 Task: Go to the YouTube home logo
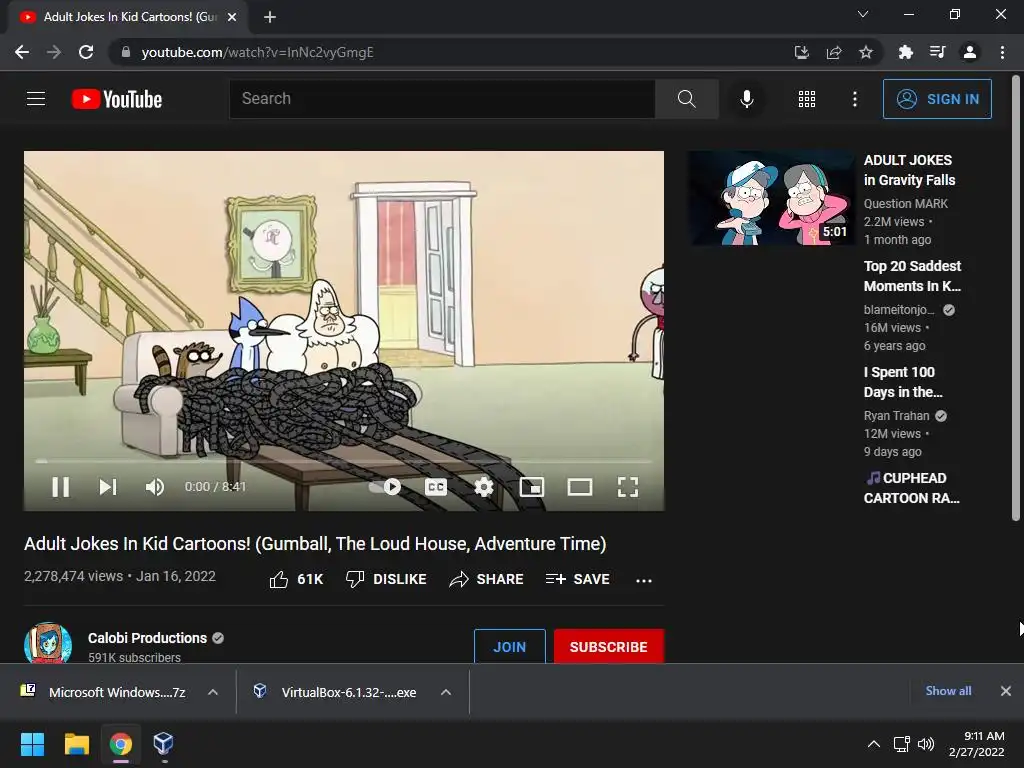(117, 99)
